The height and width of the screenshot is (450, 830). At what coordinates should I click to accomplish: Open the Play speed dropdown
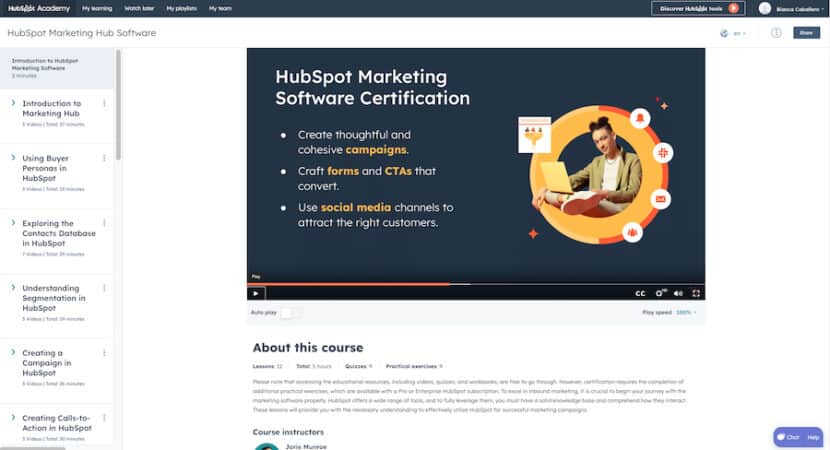[x=685, y=313]
